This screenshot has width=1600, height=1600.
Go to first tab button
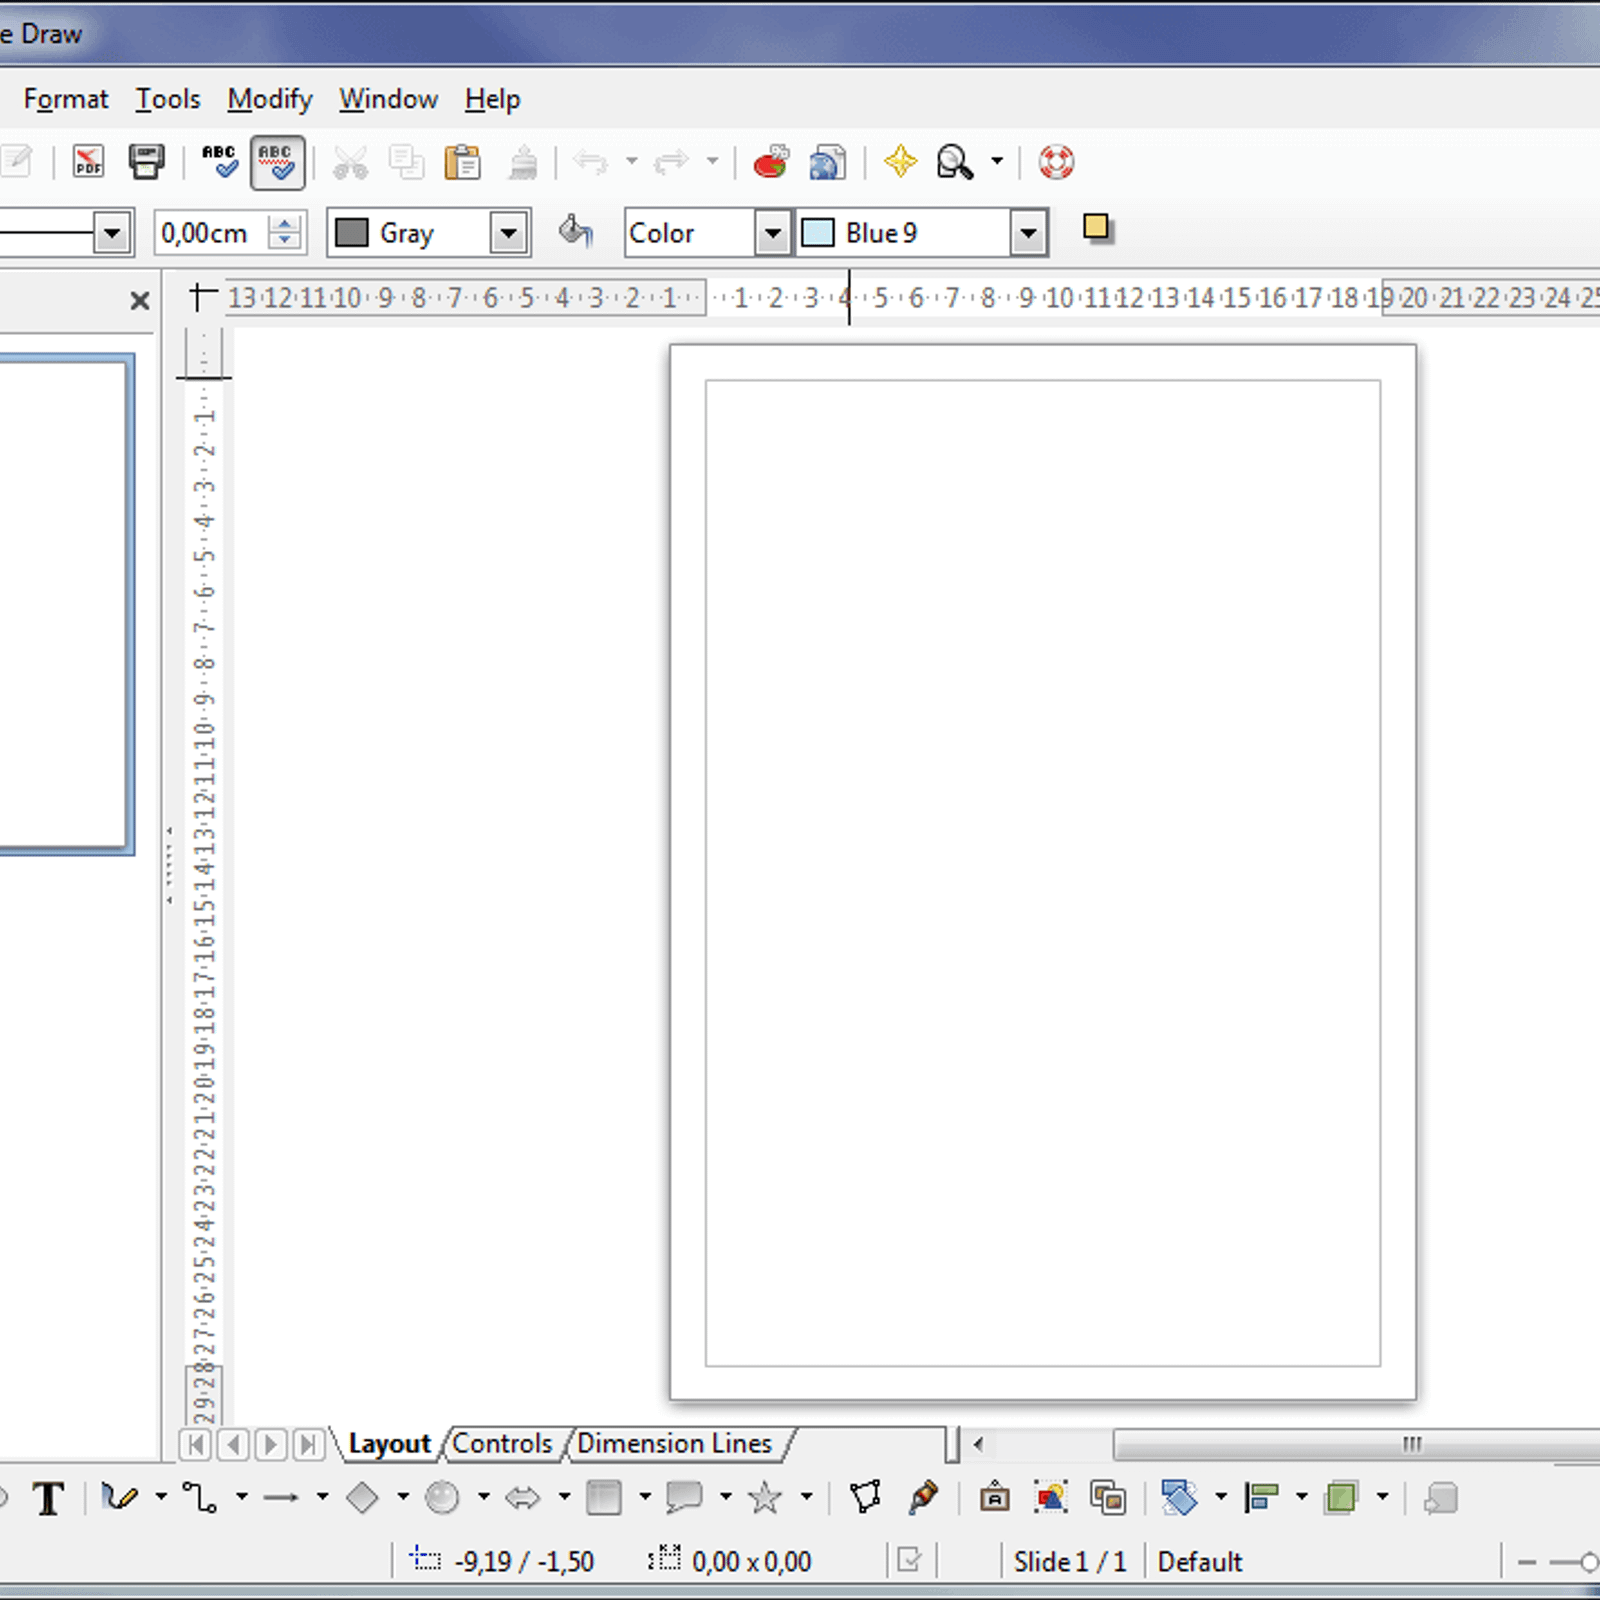[x=196, y=1444]
